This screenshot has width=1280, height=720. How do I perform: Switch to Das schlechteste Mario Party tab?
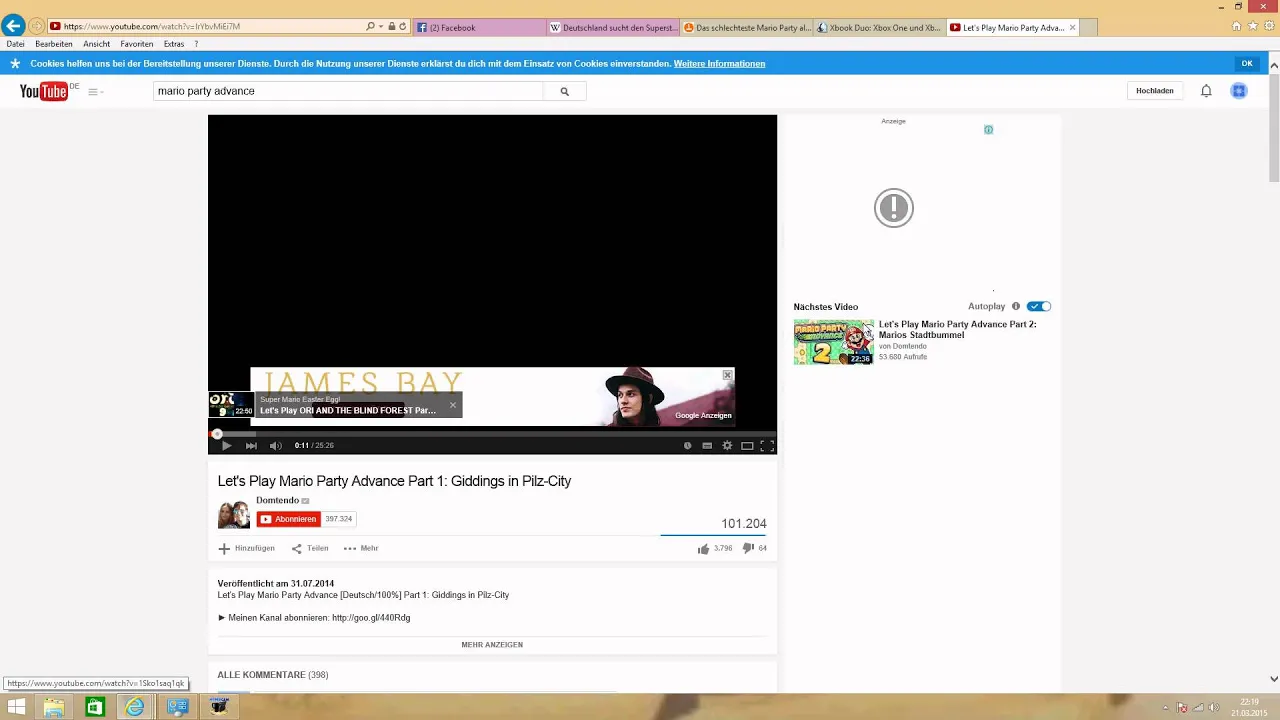click(x=747, y=28)
